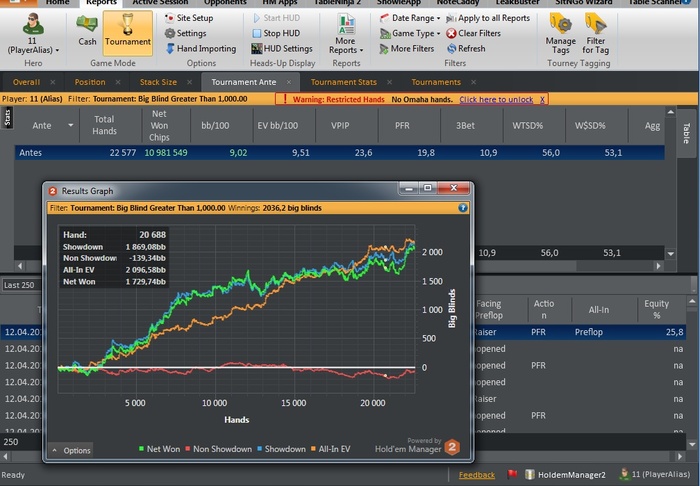Toggle the Non Showdown legend series
Image resolution: width=700 pixels, height=486 pixels.
[218, 449]
